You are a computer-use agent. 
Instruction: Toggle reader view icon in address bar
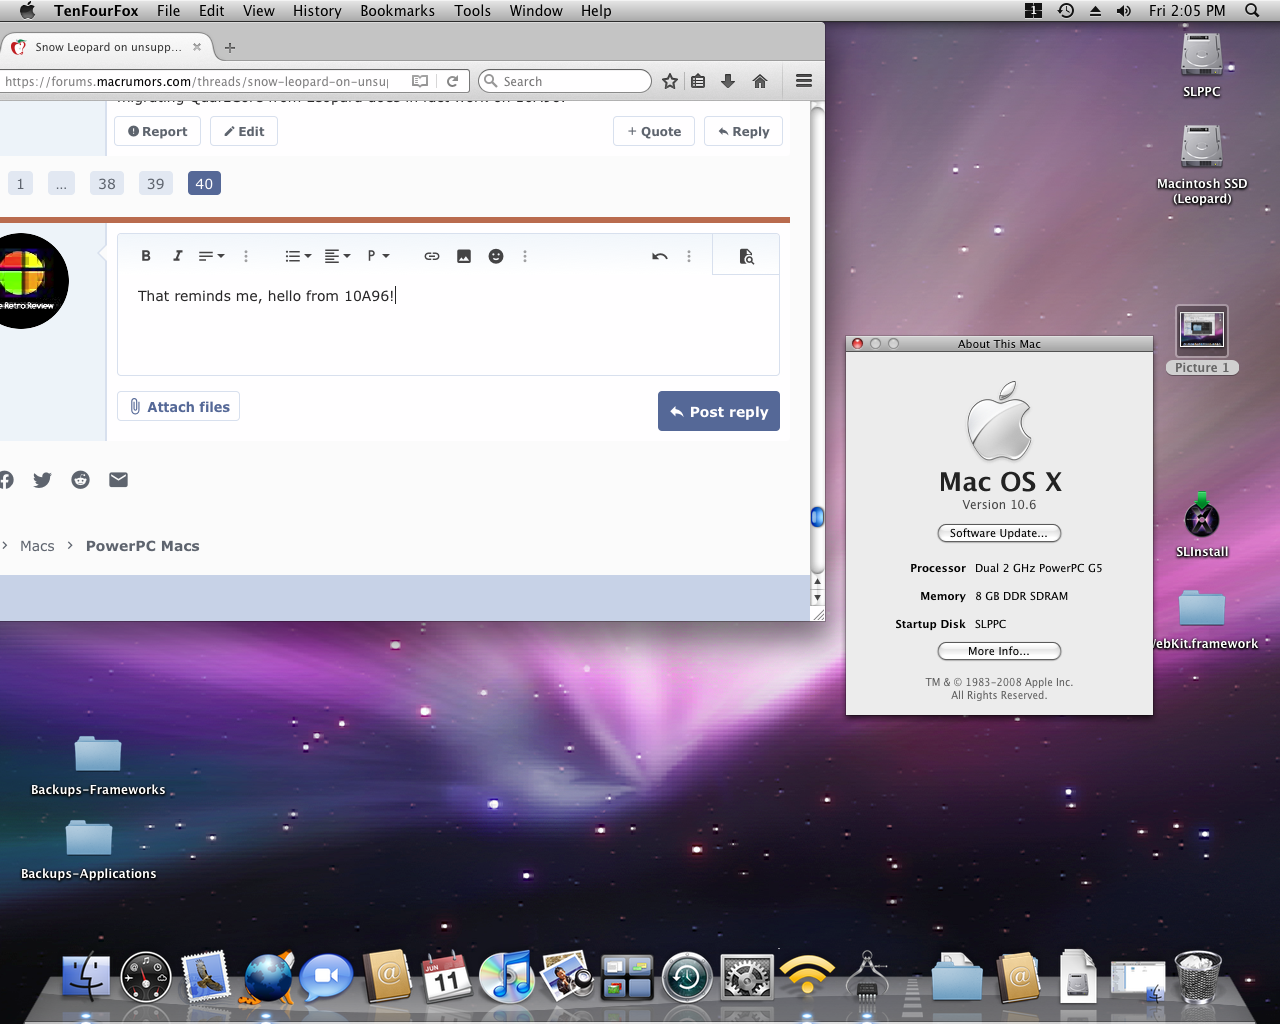coord(420,81)
